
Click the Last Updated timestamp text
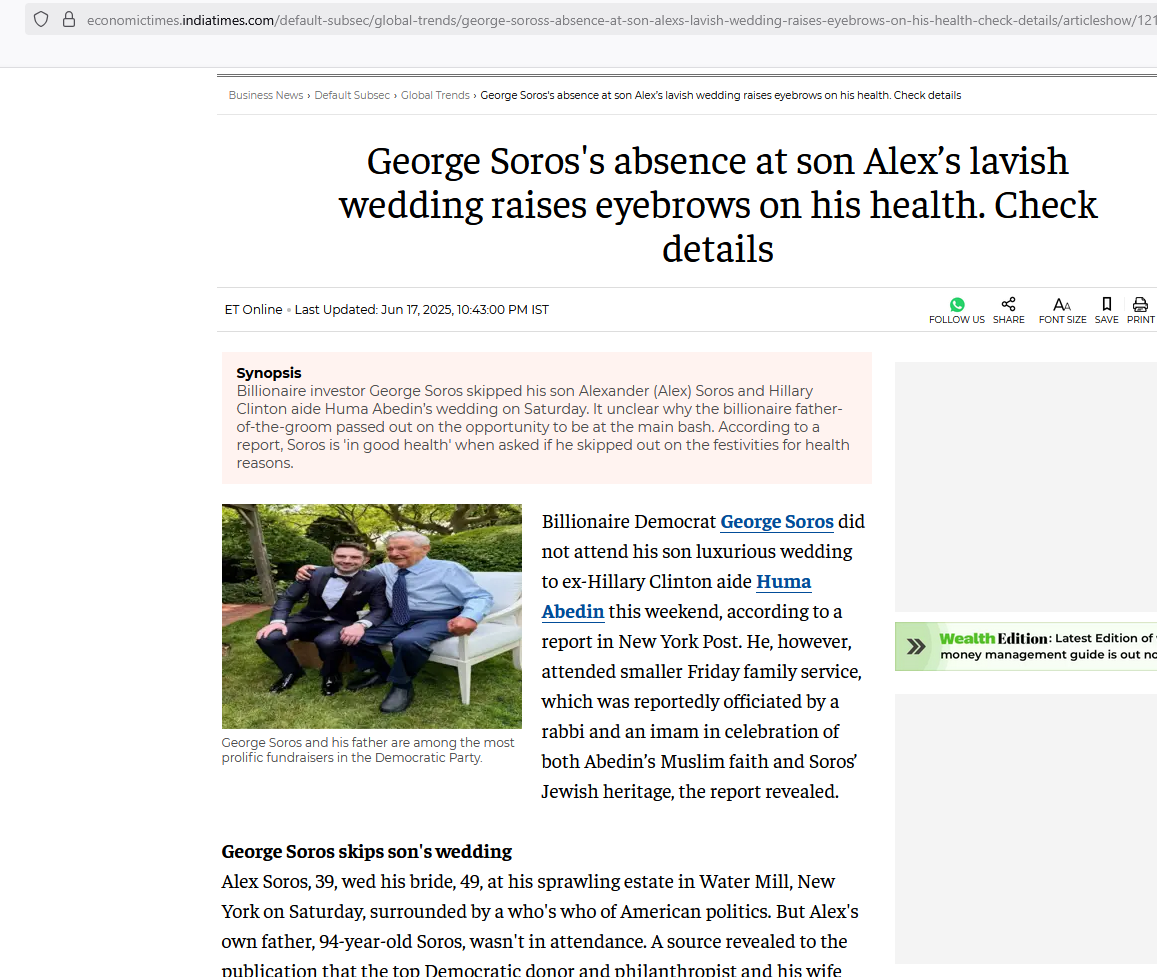tap(422, 310)
